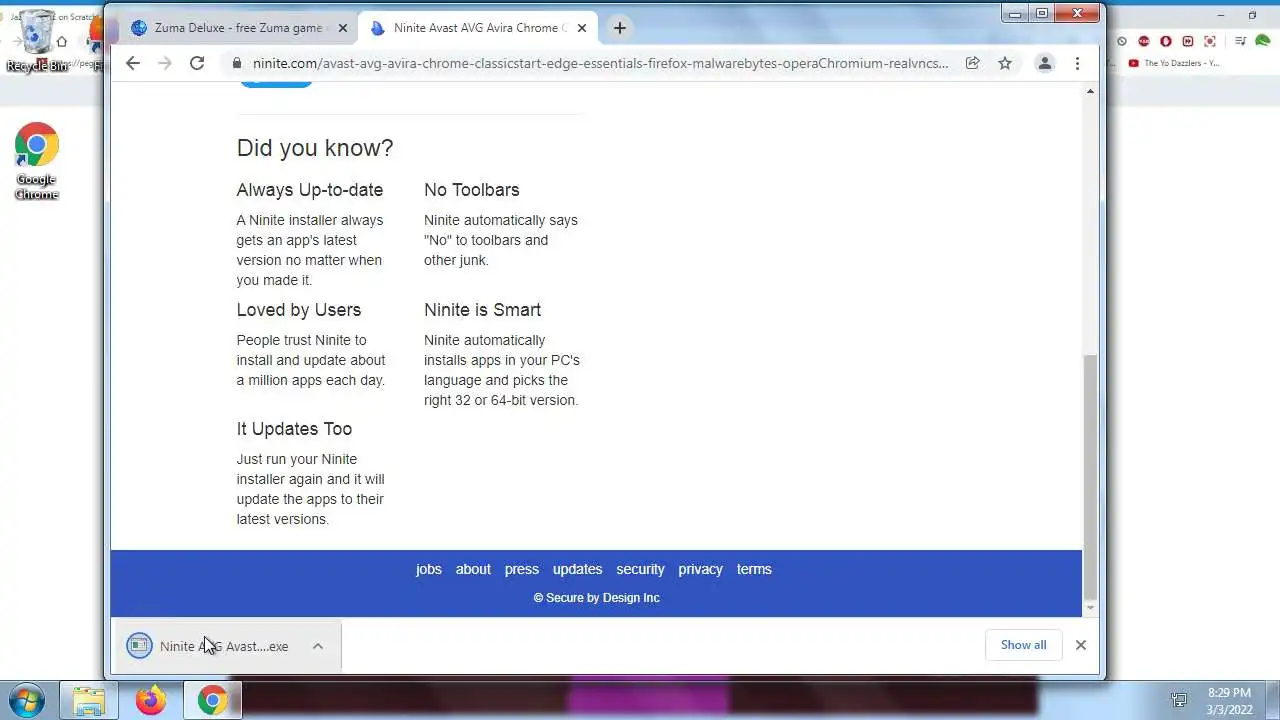Click the 'Loved by Users' heading
Viewport: 1280px width, 720px height.
click(299, 310)
